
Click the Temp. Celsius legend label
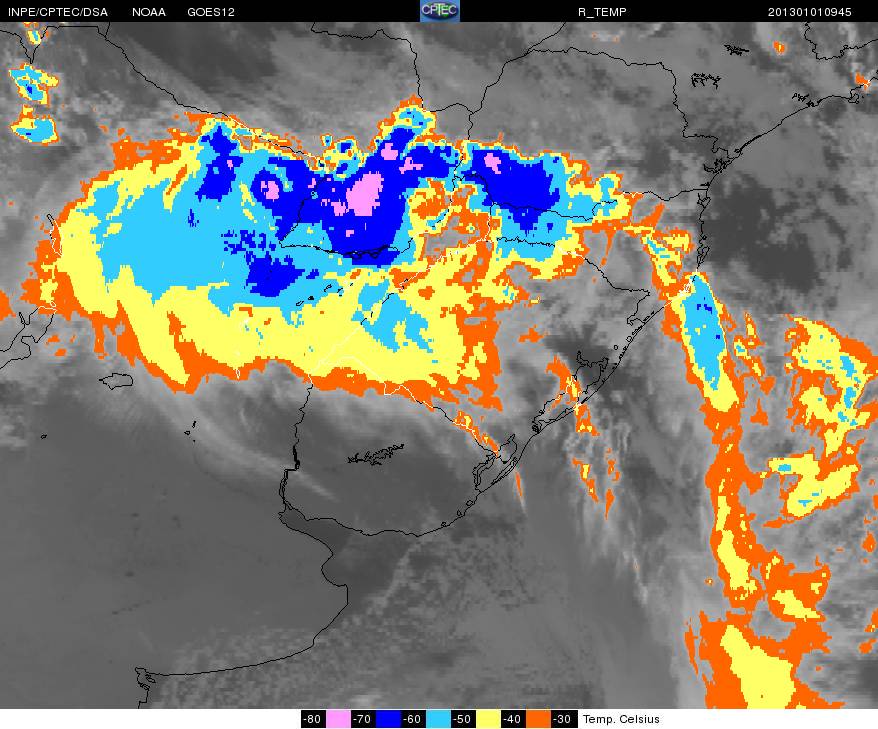[621, 719]
